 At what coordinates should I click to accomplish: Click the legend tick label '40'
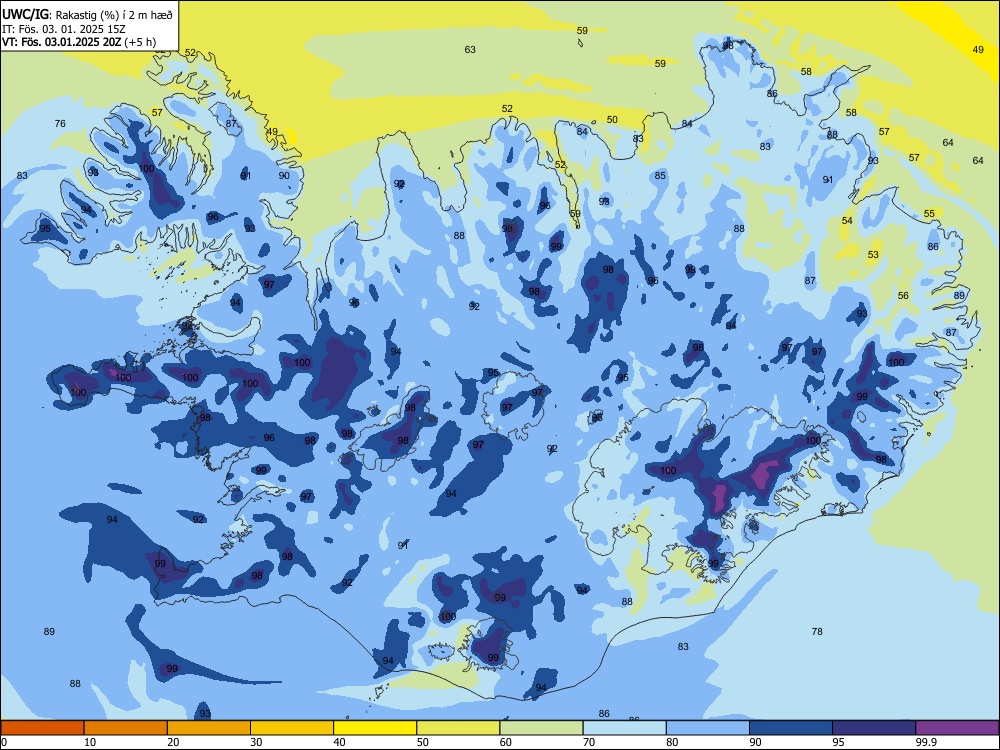339,742
